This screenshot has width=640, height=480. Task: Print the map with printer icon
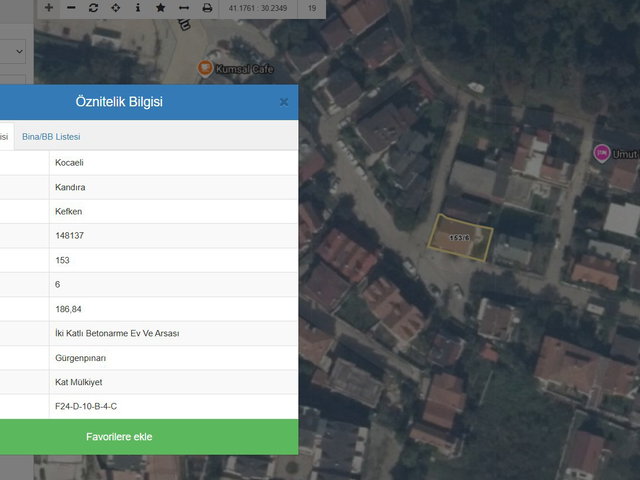pyautogui.click(x=207, y=8)
